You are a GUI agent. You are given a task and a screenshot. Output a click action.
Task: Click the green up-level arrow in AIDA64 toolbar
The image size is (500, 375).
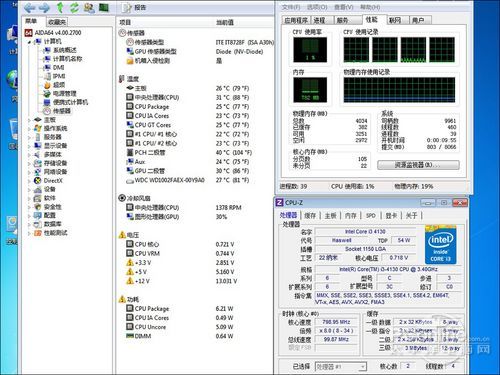point(60,7)
